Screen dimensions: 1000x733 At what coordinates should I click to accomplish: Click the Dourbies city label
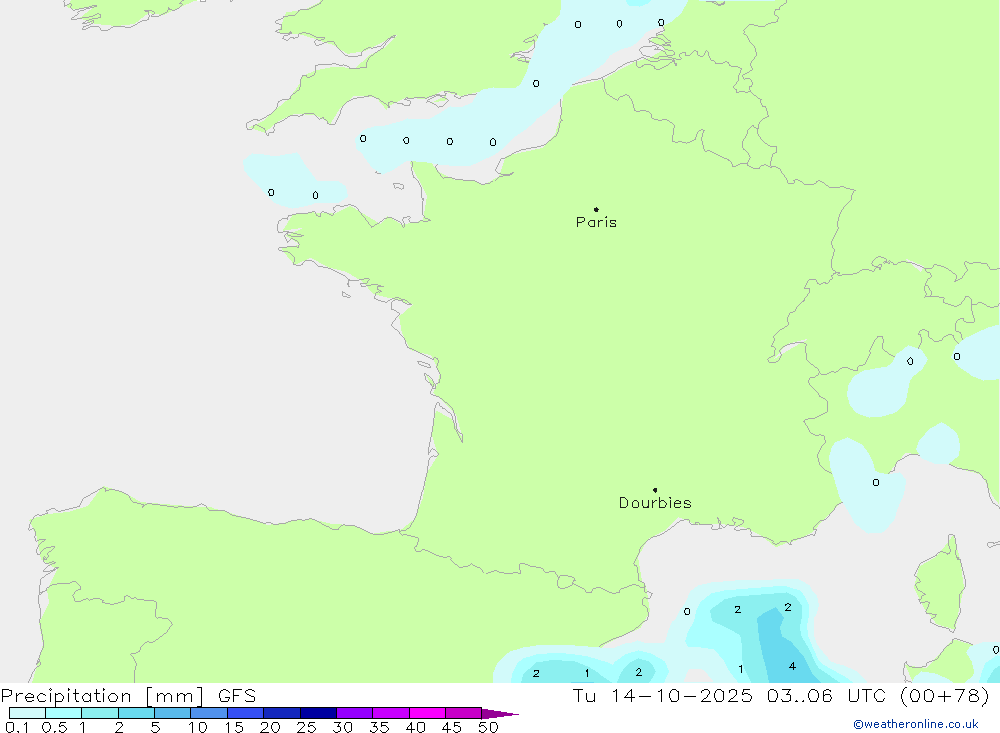[655, 503]
